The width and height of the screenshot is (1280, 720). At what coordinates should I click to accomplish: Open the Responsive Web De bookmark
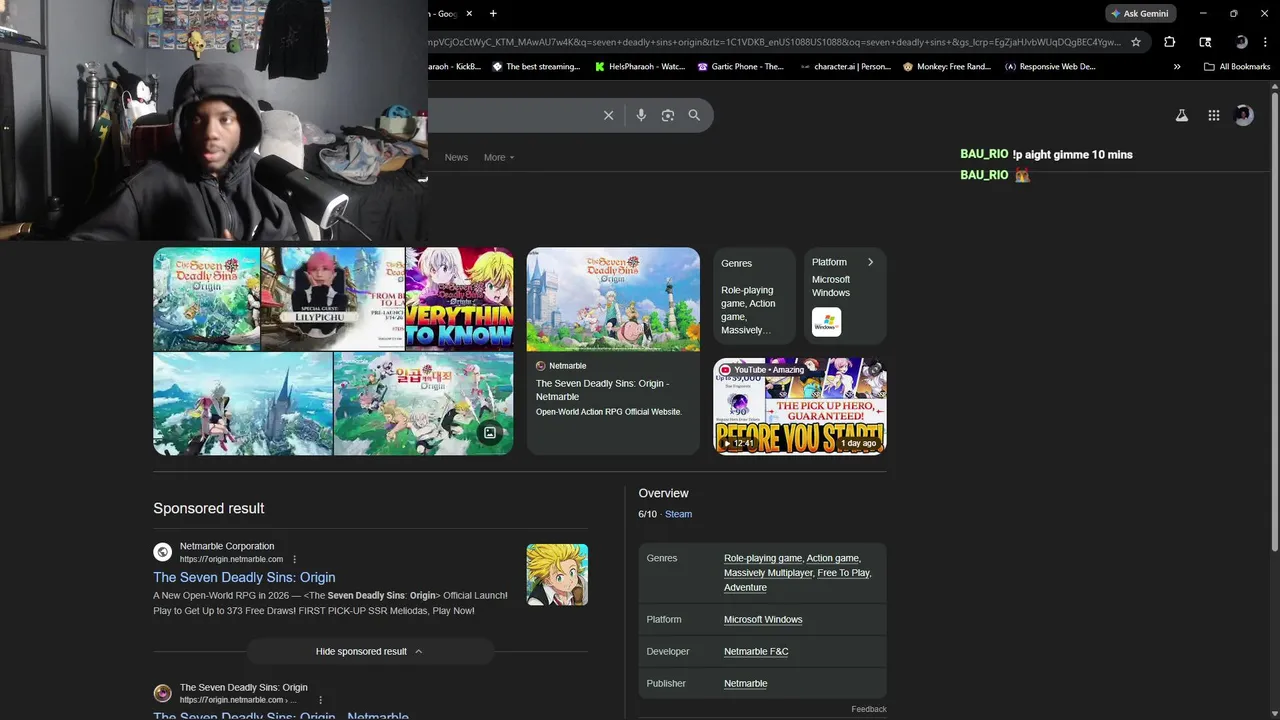1050,67
